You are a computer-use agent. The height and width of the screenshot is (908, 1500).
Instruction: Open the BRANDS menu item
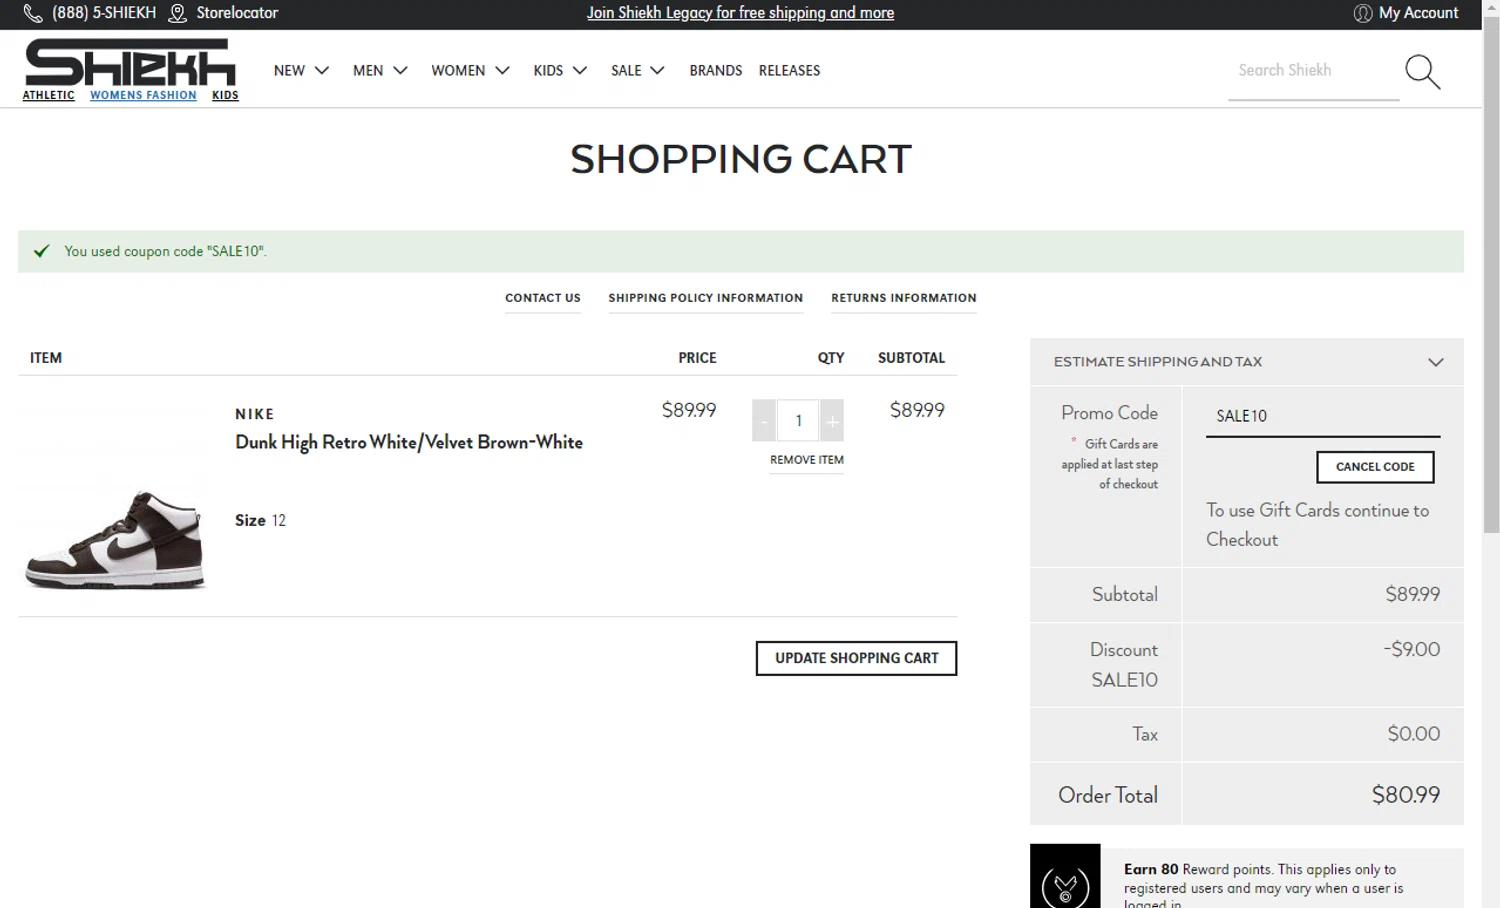[x=715, y=70]
